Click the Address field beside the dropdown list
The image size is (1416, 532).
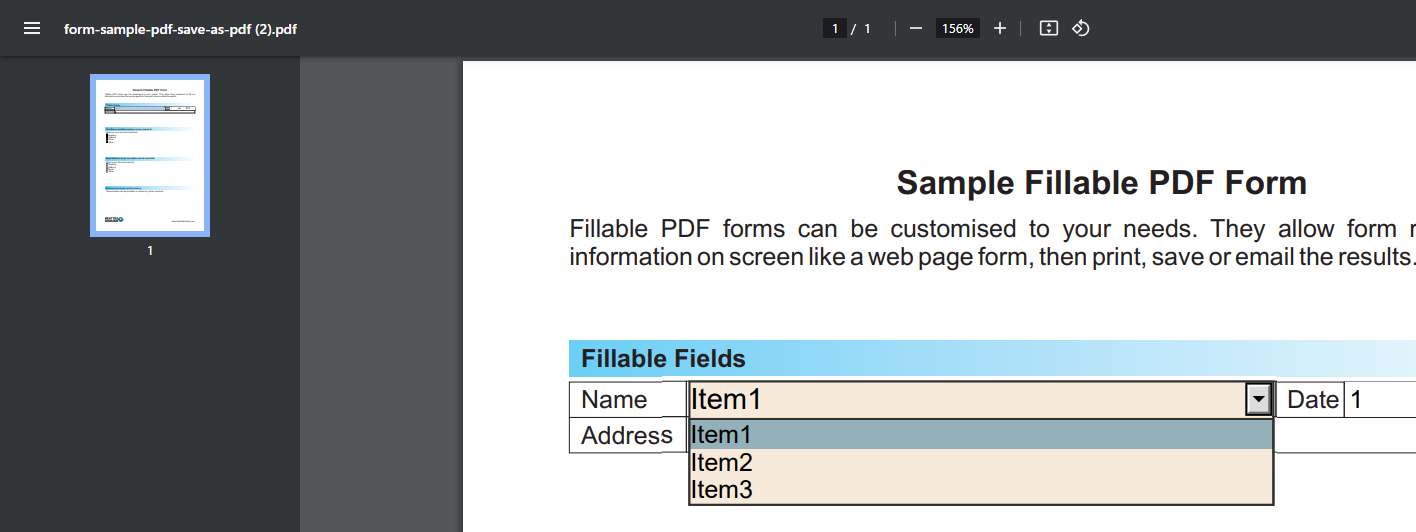click(1345, 436)
